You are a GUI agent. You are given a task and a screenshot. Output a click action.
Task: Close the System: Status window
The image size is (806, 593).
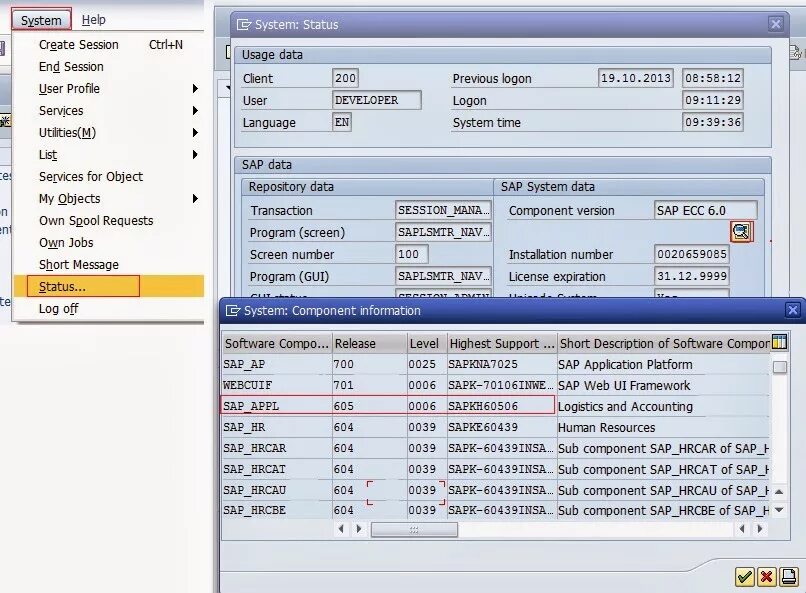click(x=775, y=24)
